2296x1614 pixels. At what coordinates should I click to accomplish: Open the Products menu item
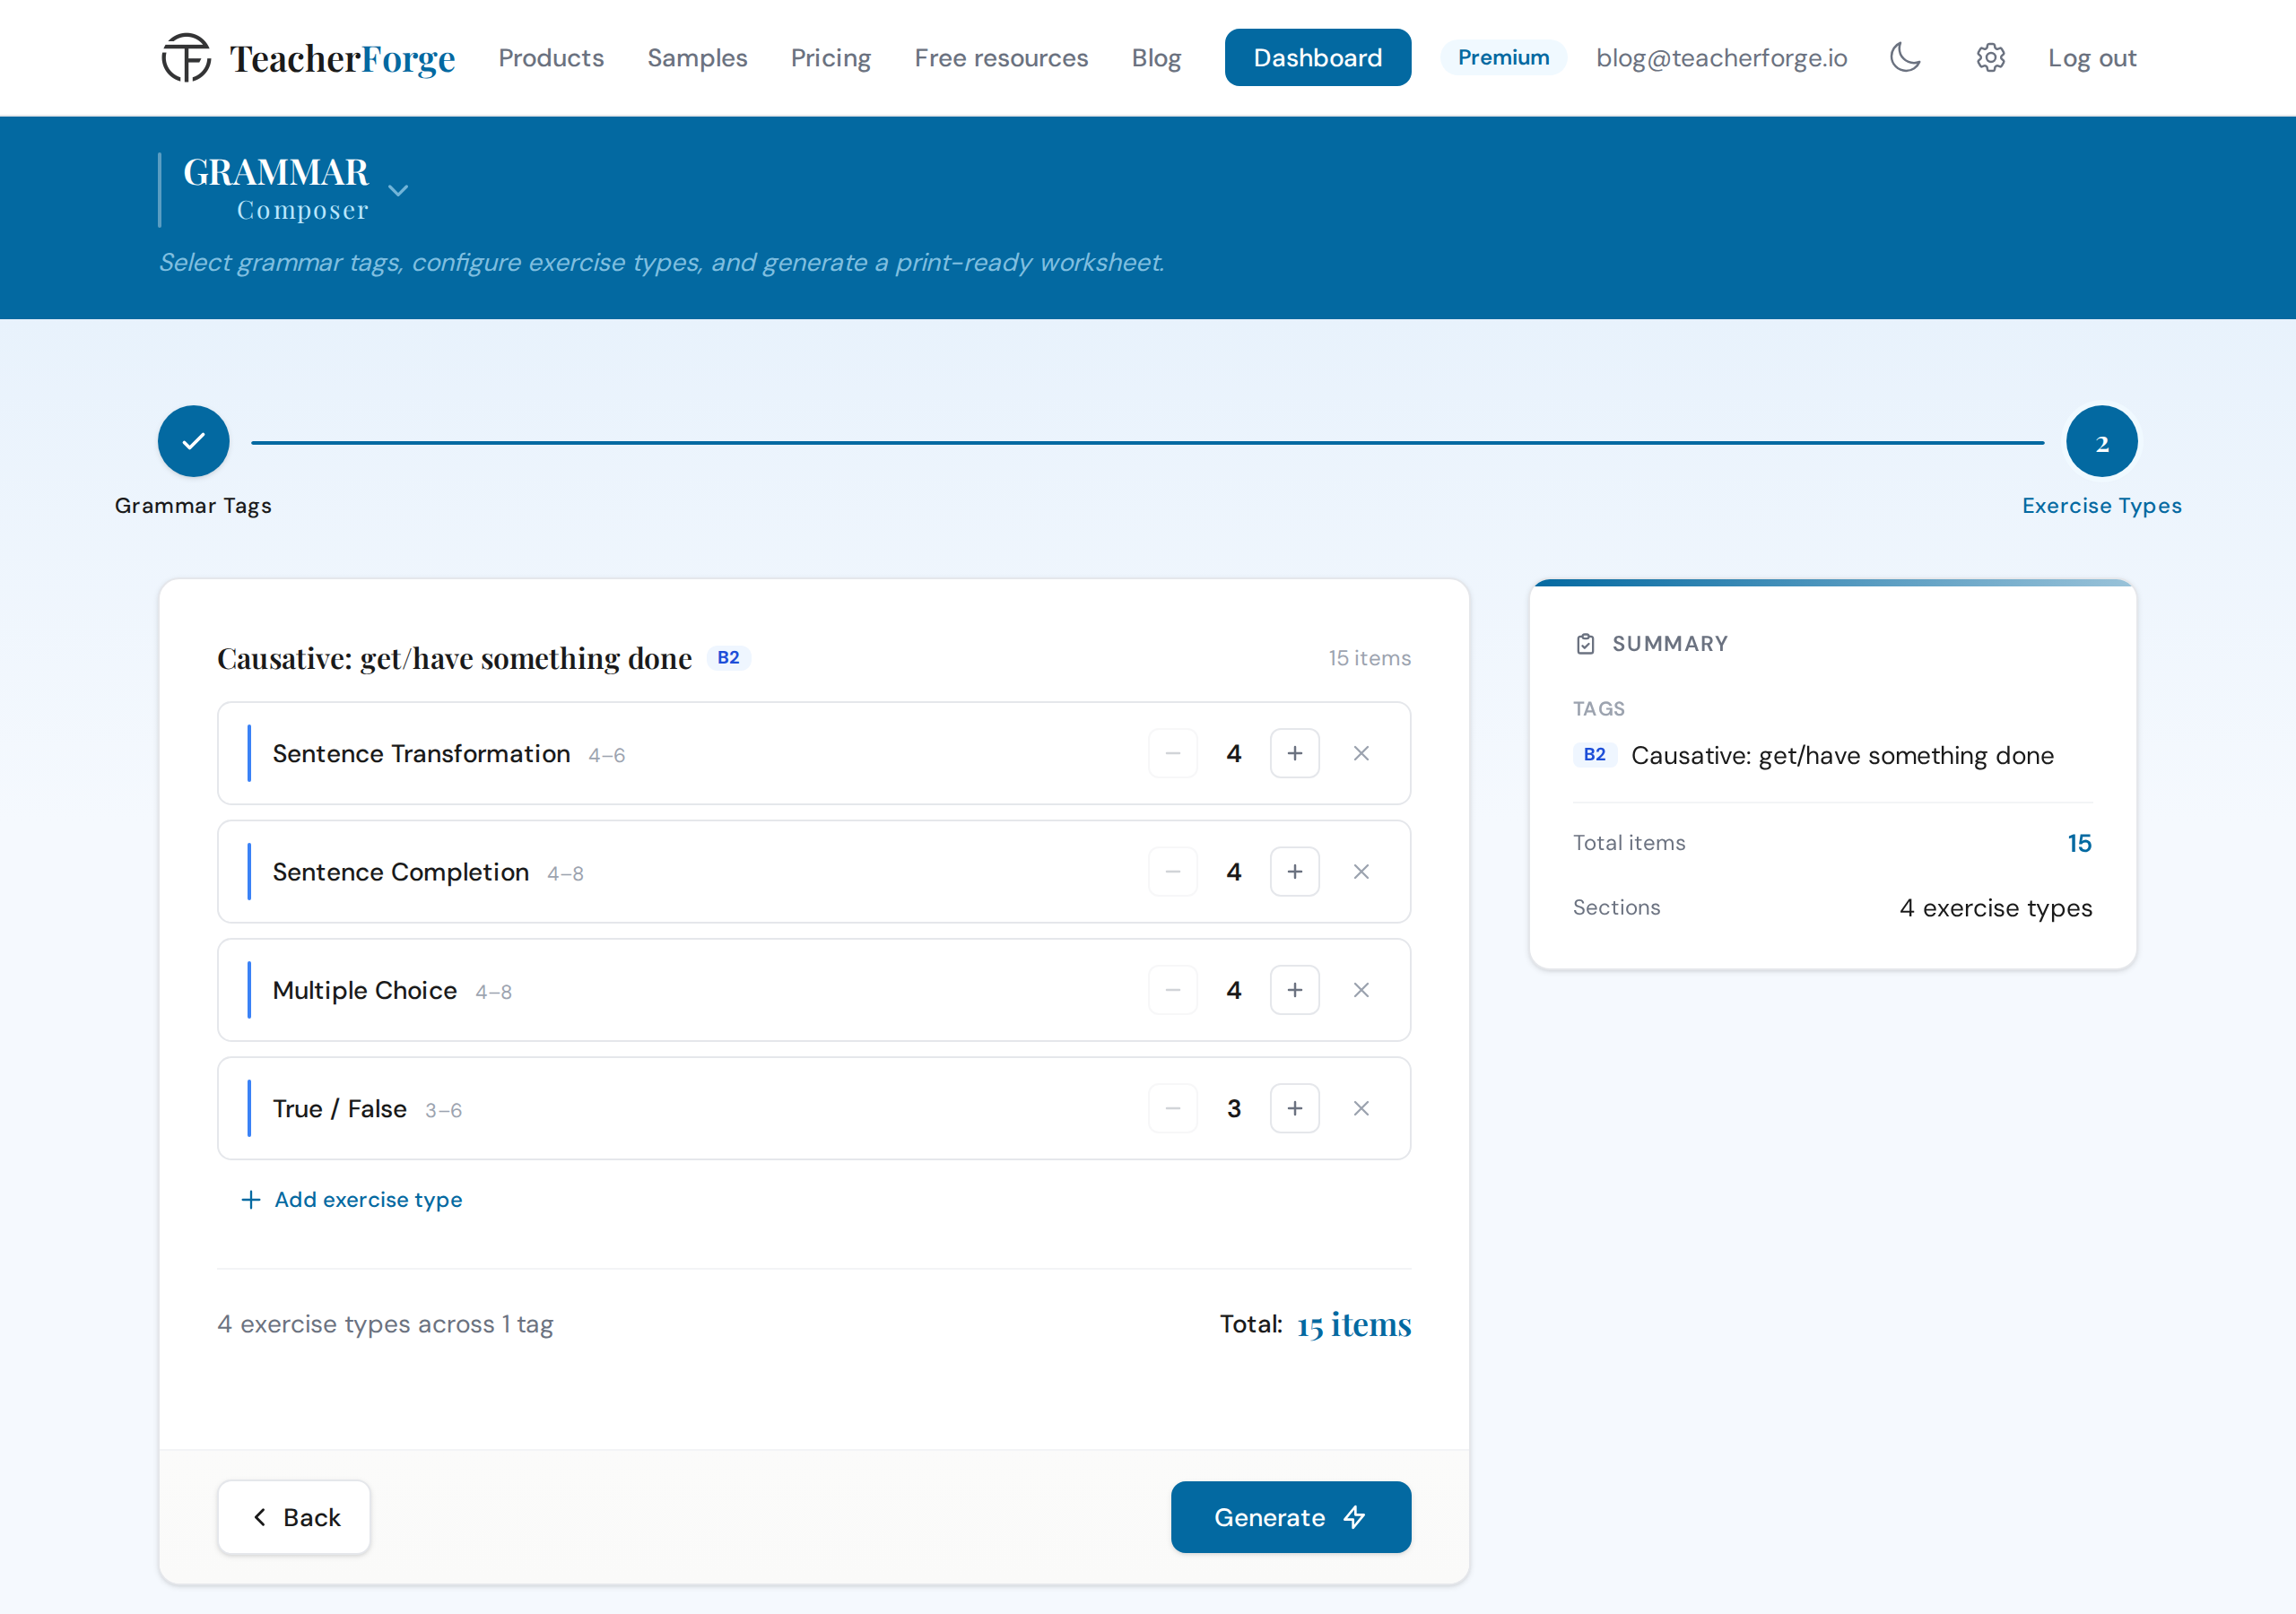pos(551,58)
